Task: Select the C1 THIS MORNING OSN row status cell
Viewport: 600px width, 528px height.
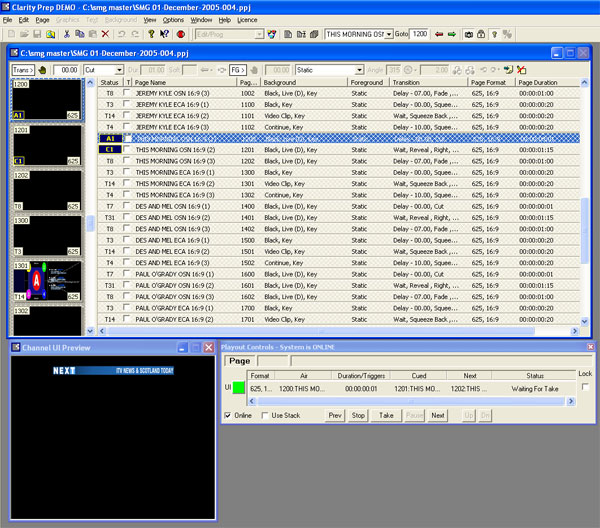Action: [110, 150]
